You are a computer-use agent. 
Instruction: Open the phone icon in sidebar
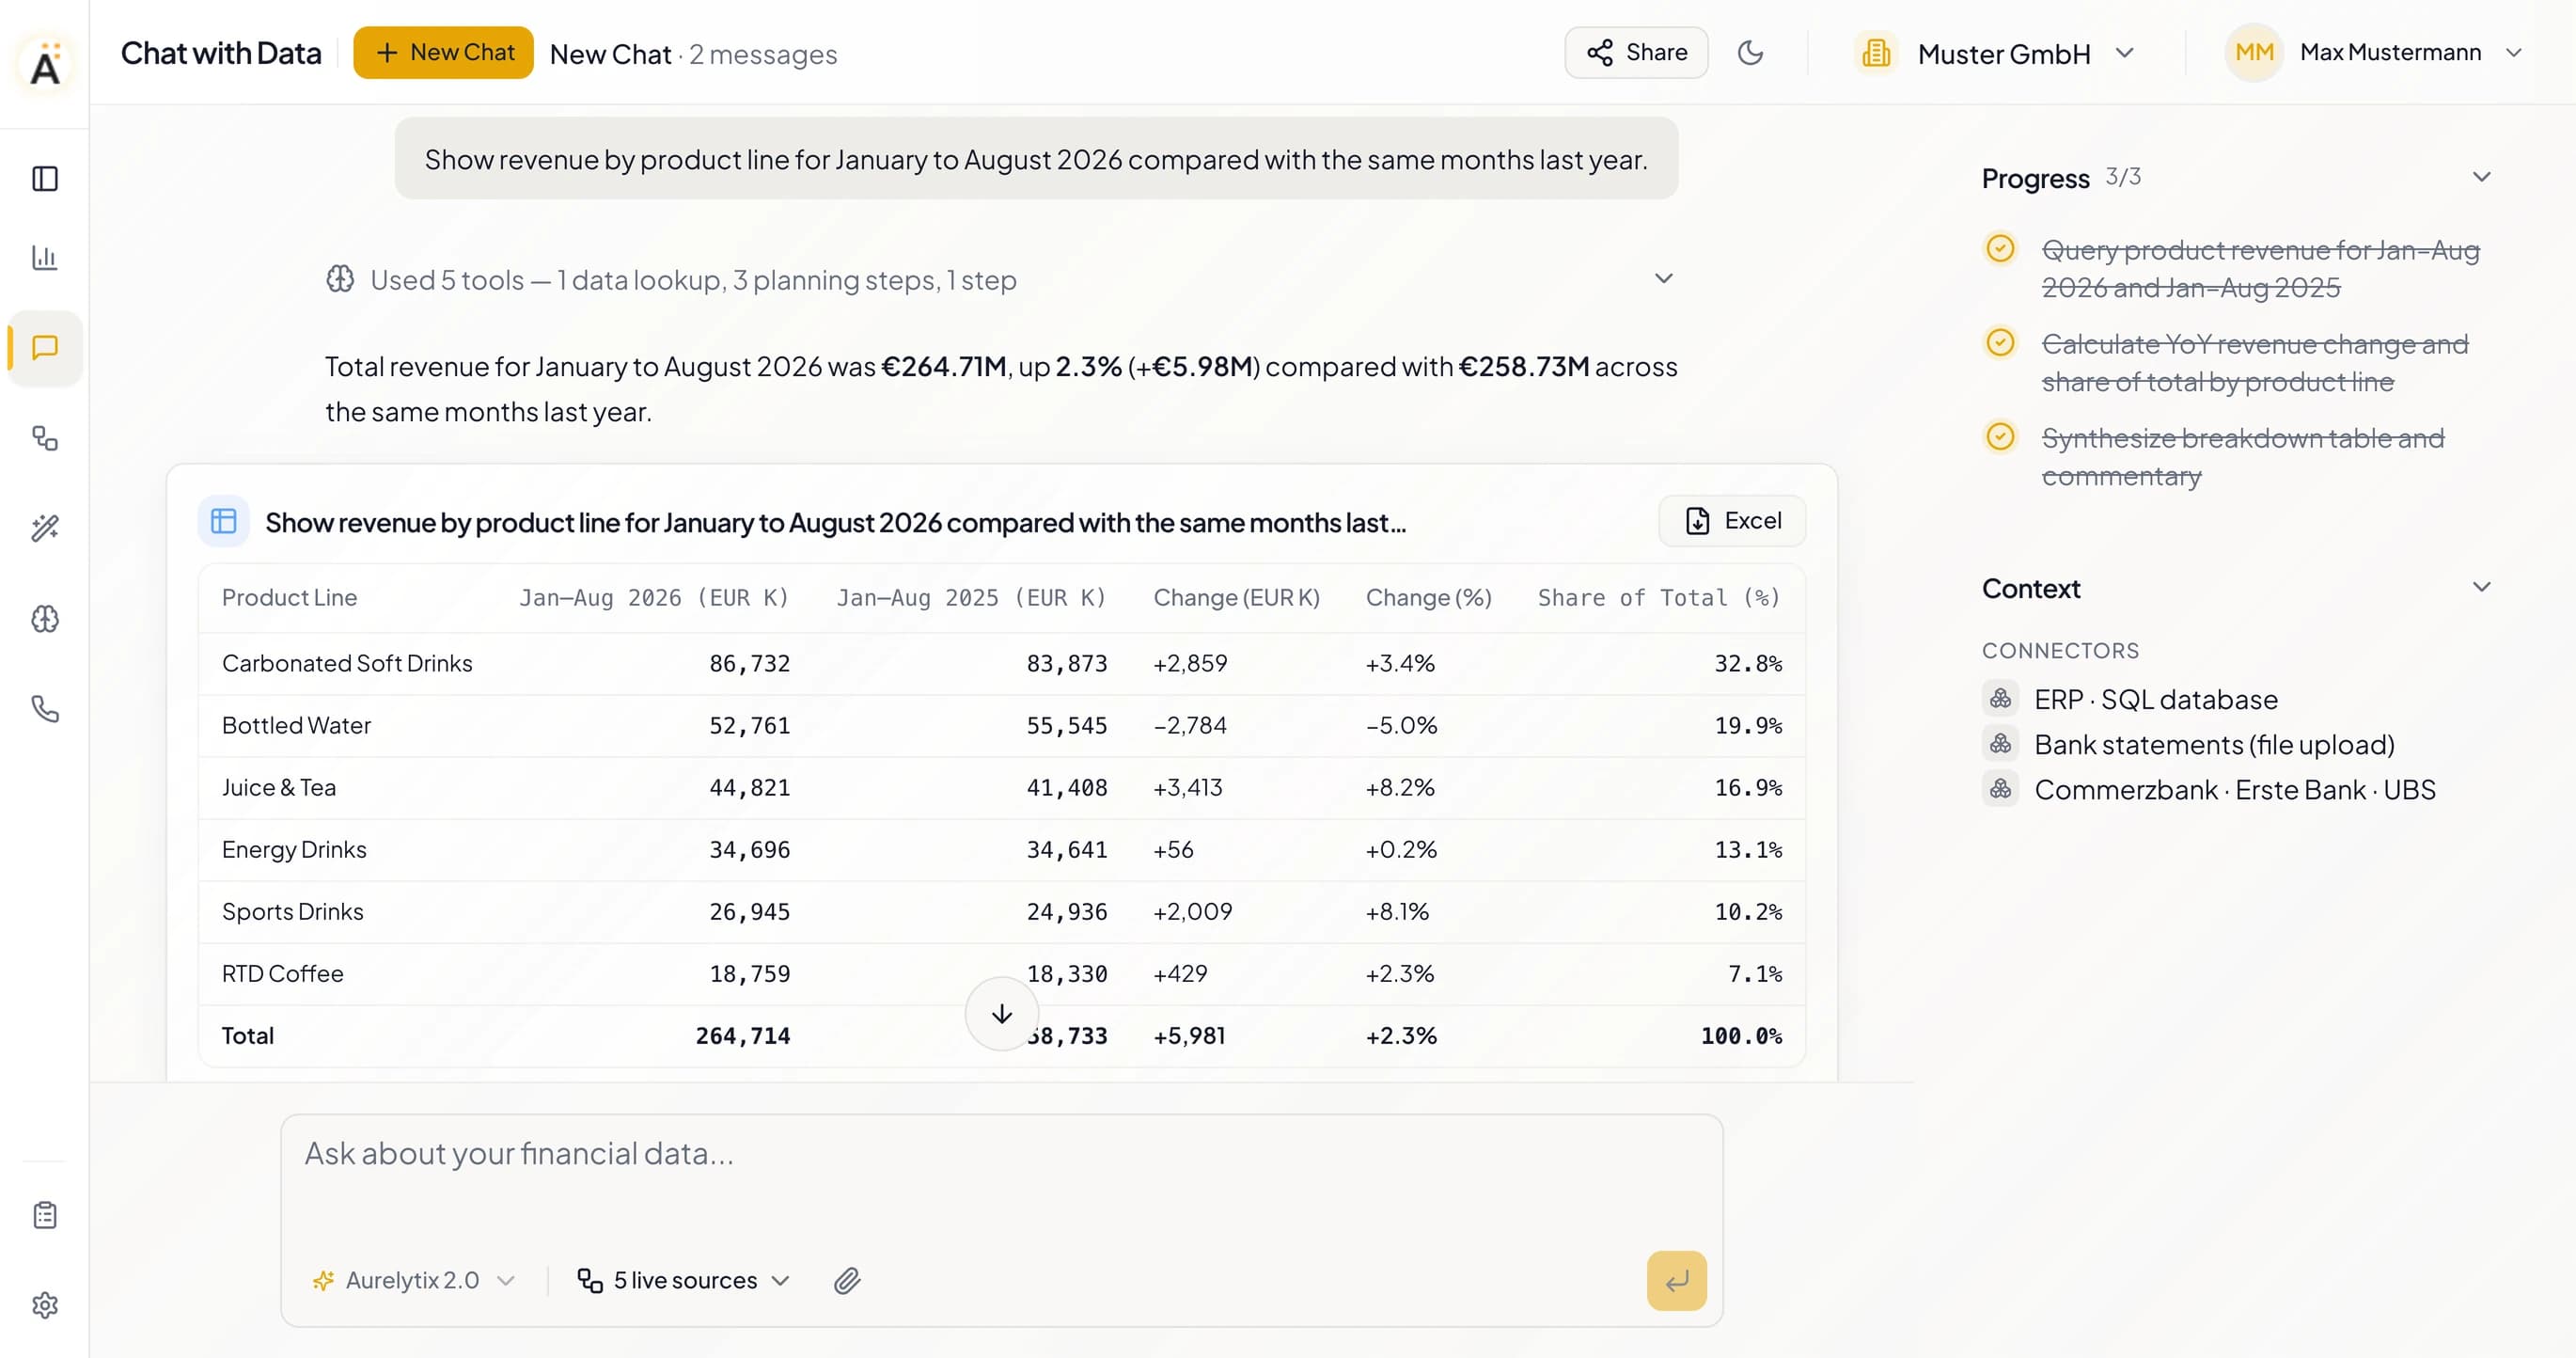click(45, 709)
